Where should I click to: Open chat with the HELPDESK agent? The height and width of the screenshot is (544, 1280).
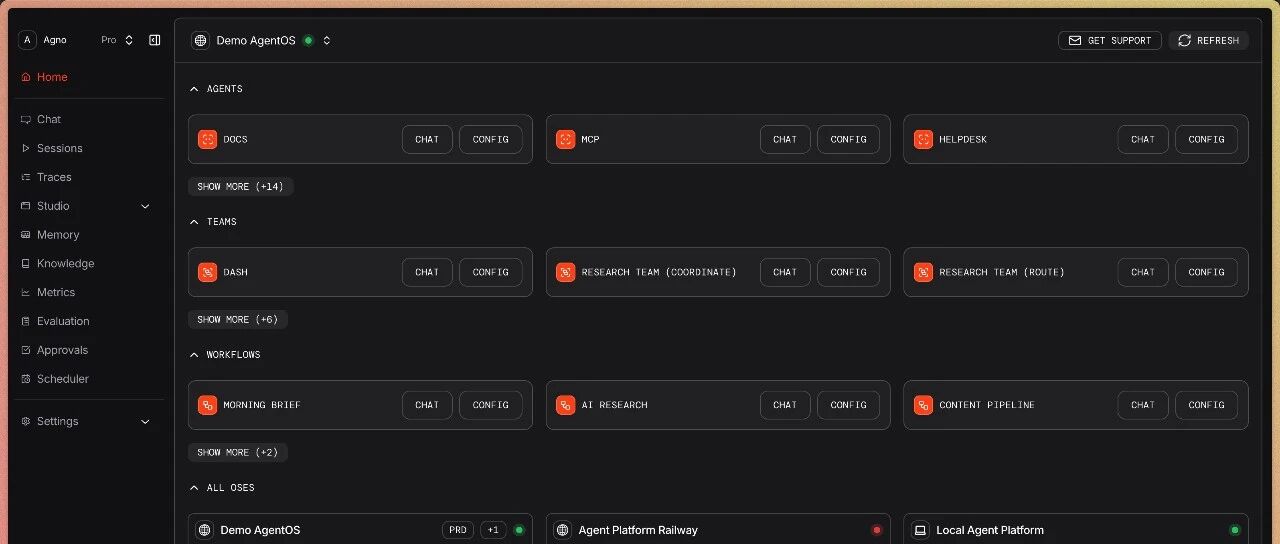click(x=1143, y=139)
